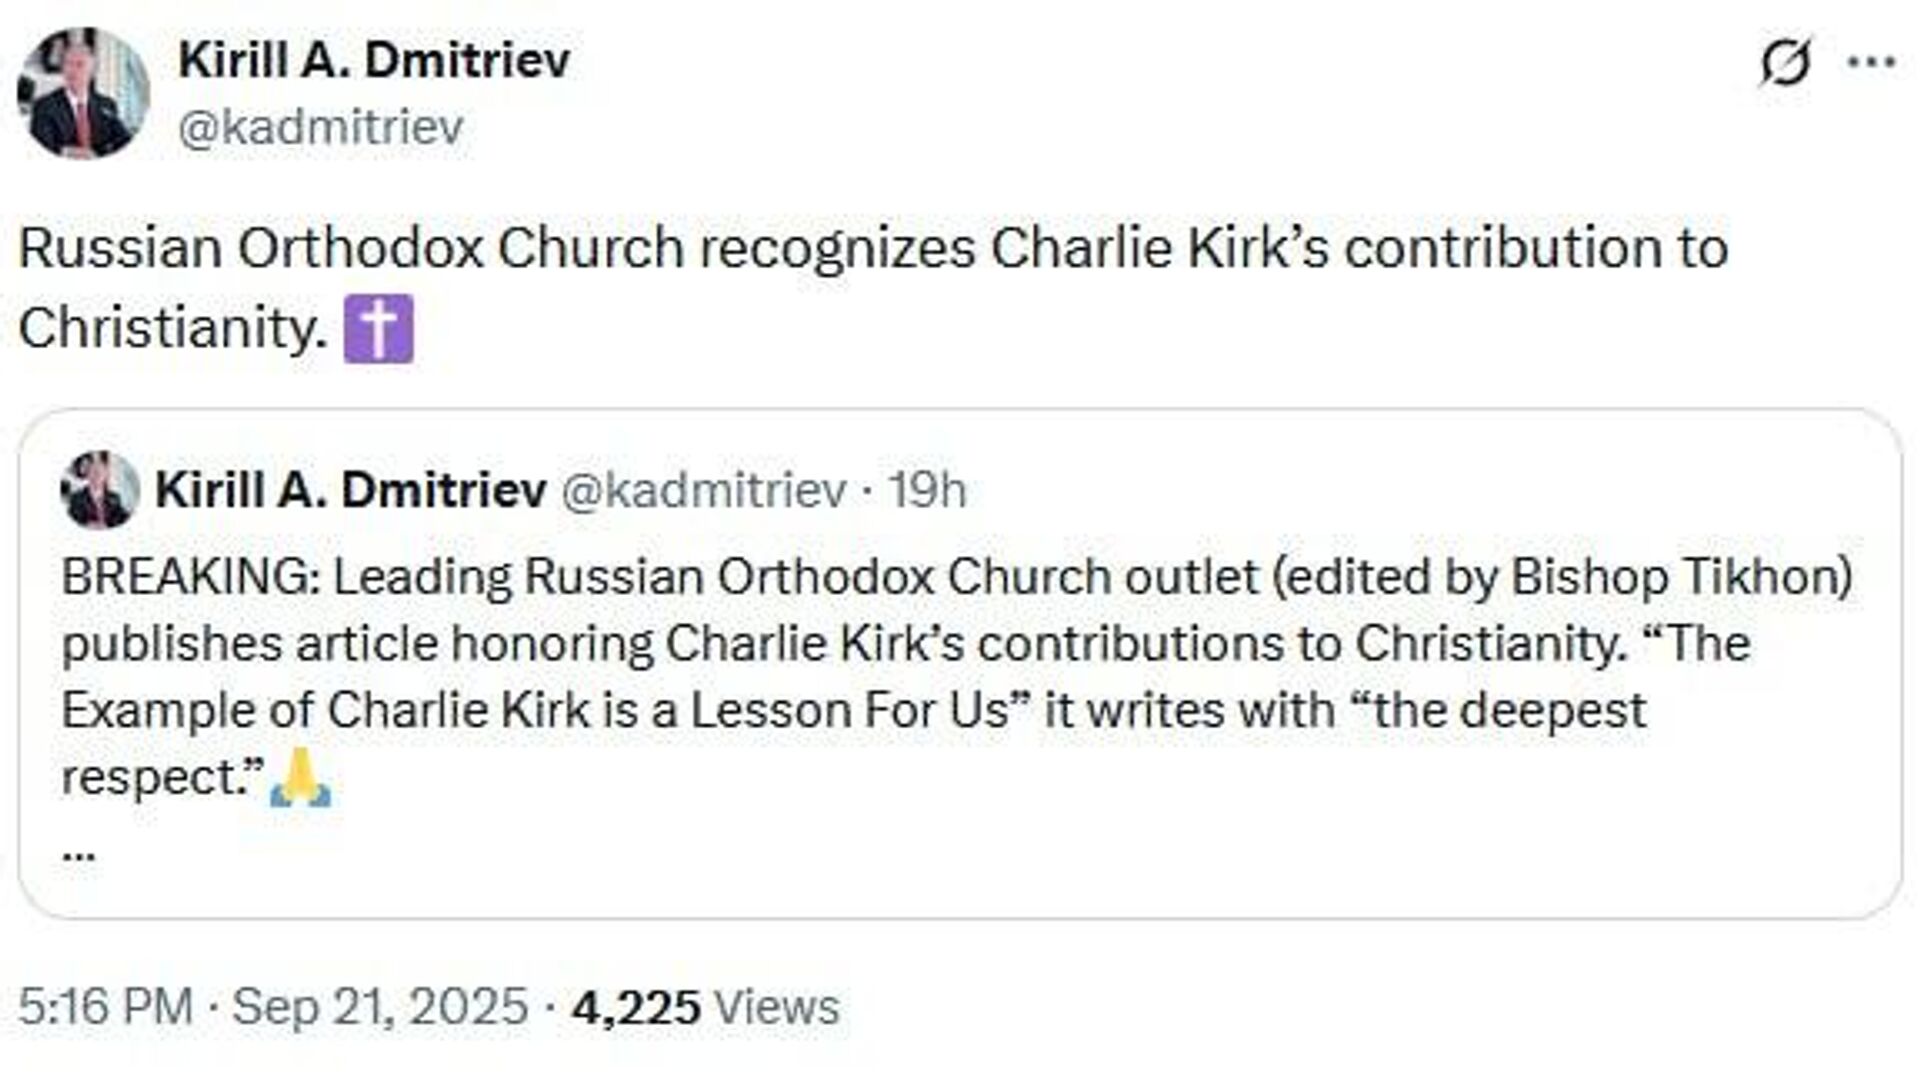Click the word BREAKING in quoted post

coord(187,577)
